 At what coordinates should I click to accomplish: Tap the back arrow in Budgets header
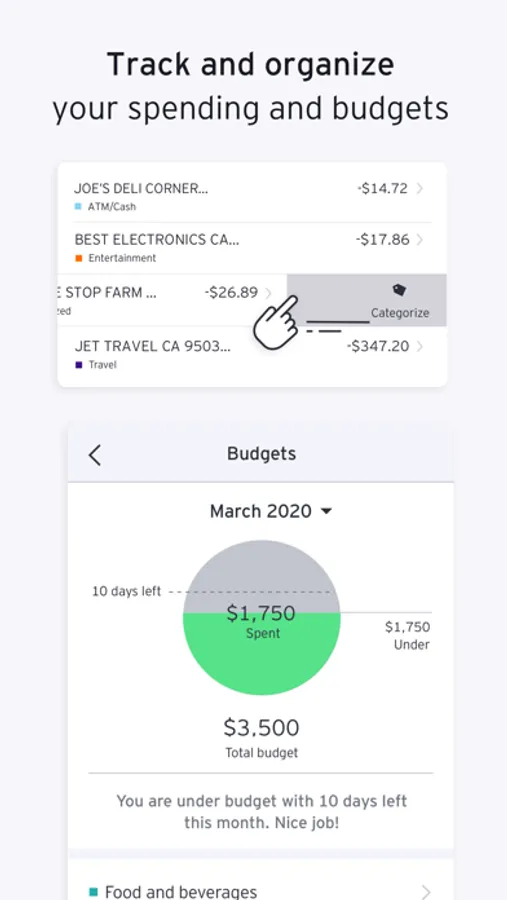point(95,455)
